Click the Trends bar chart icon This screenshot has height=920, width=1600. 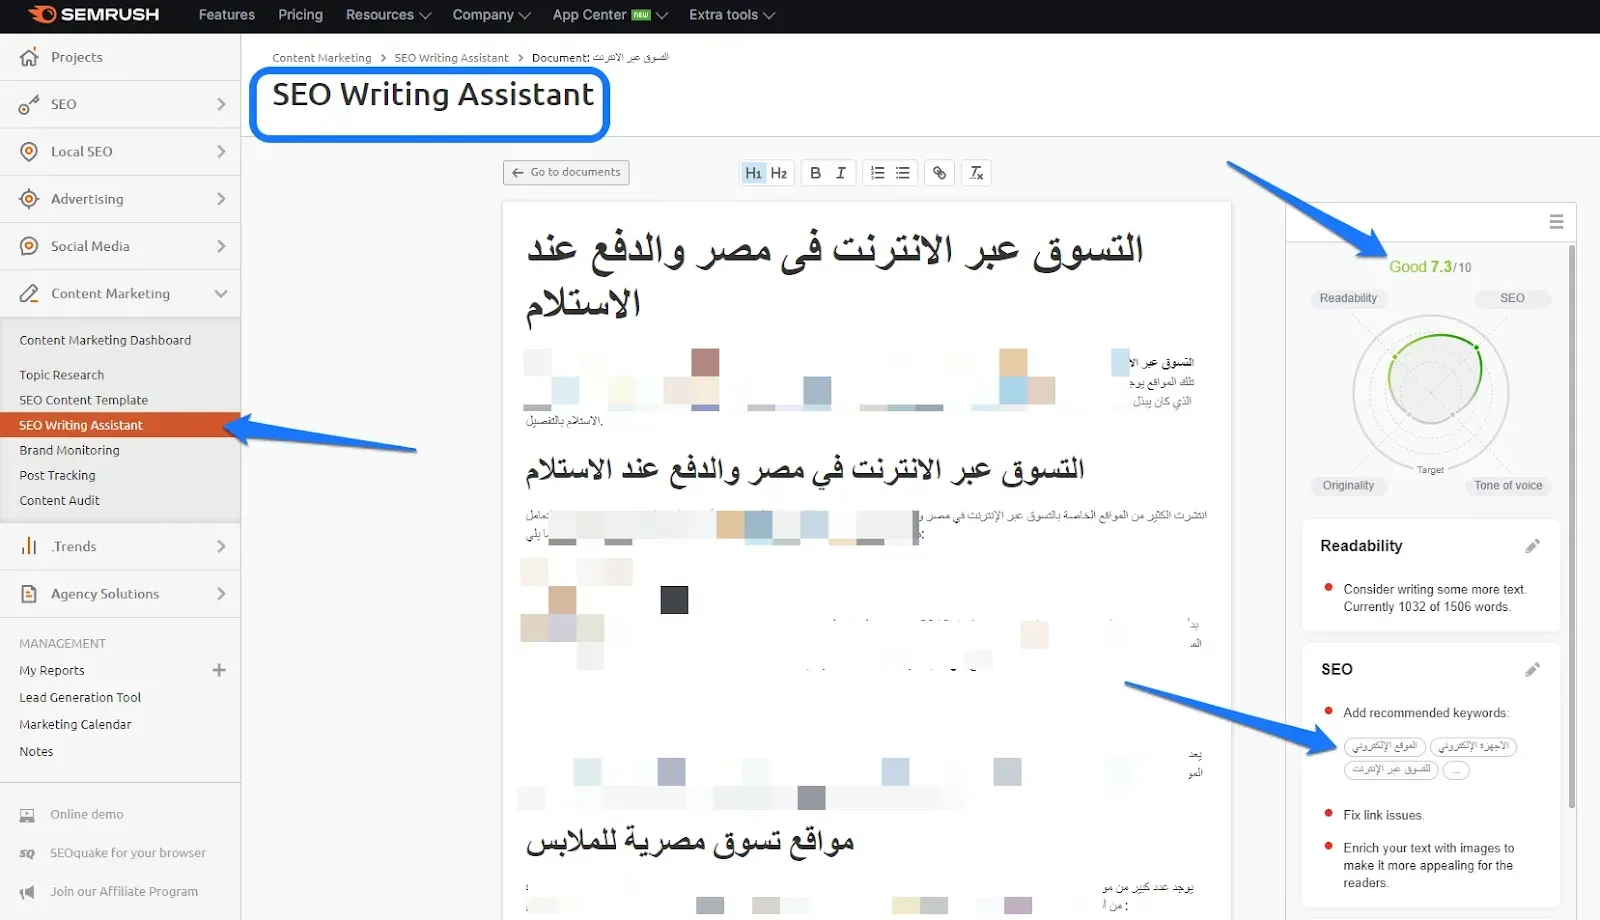(x=29, y=546)
